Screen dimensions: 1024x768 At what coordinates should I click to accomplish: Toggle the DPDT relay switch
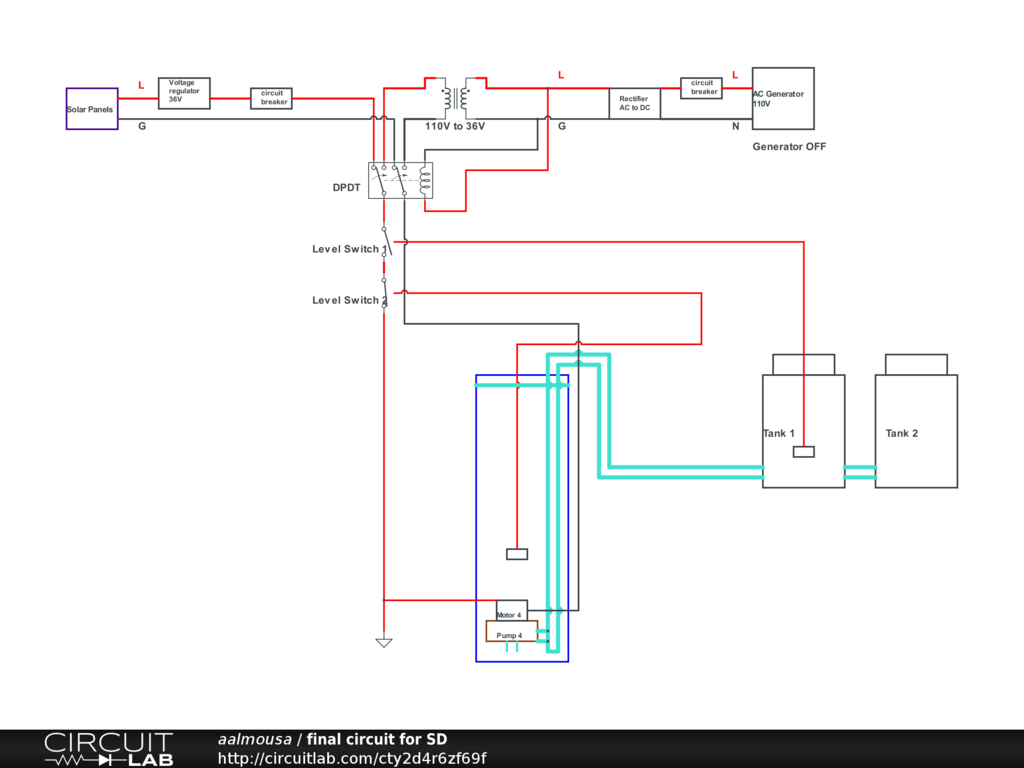(400, 180)
